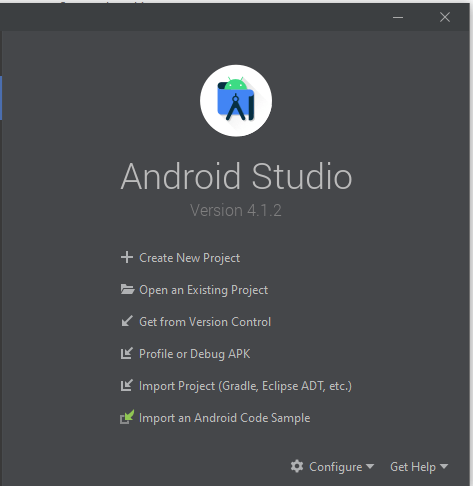The width and height of the screenshot is (473, 486).
Task: Close the Android Studio welcome window
Action: click(445, 17)
